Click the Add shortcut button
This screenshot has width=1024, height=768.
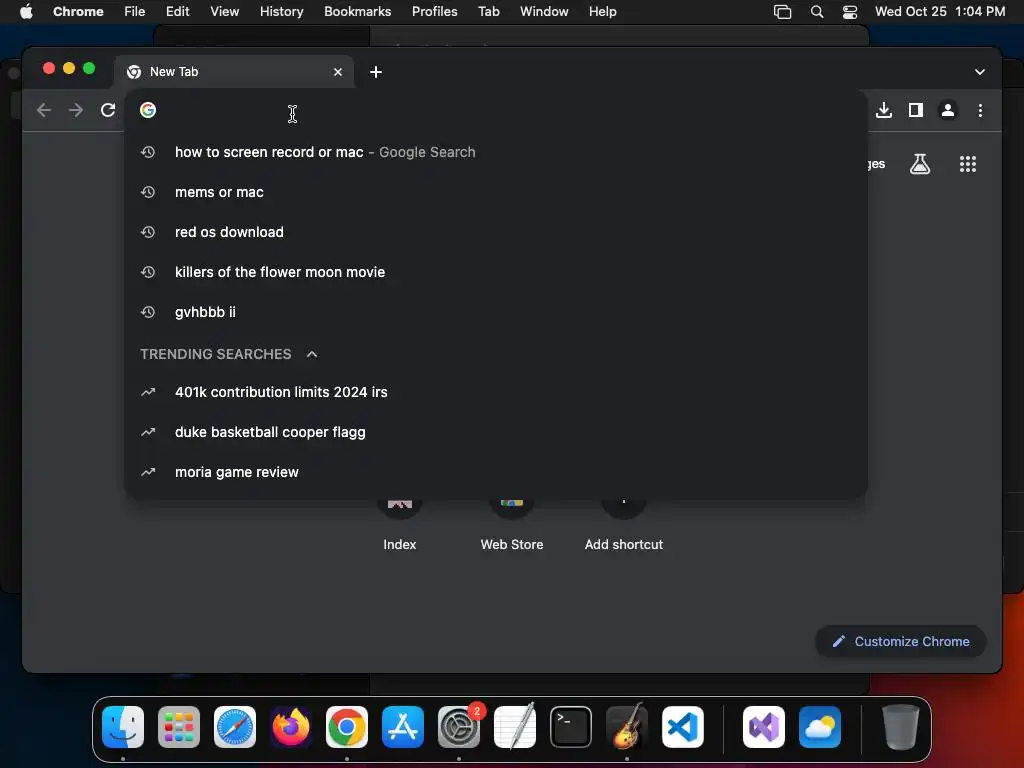tap(624, 526)
